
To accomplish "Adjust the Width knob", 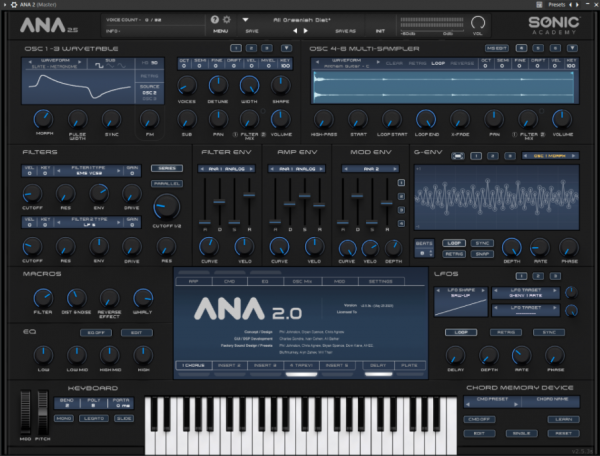I will [249, 85].
